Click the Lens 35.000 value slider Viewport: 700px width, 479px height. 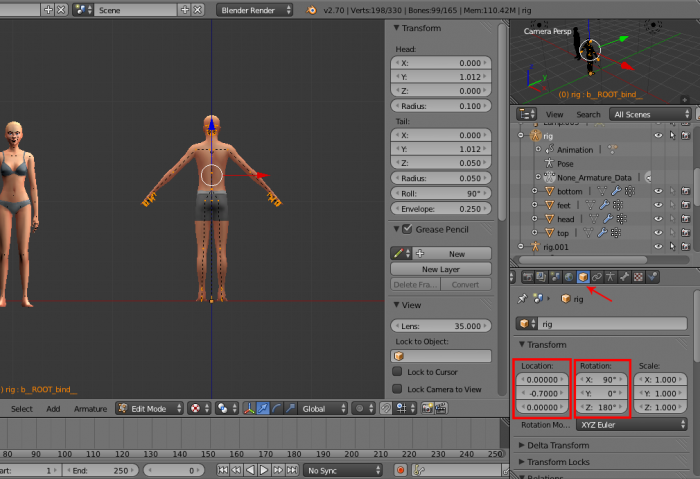coord(441,326)
